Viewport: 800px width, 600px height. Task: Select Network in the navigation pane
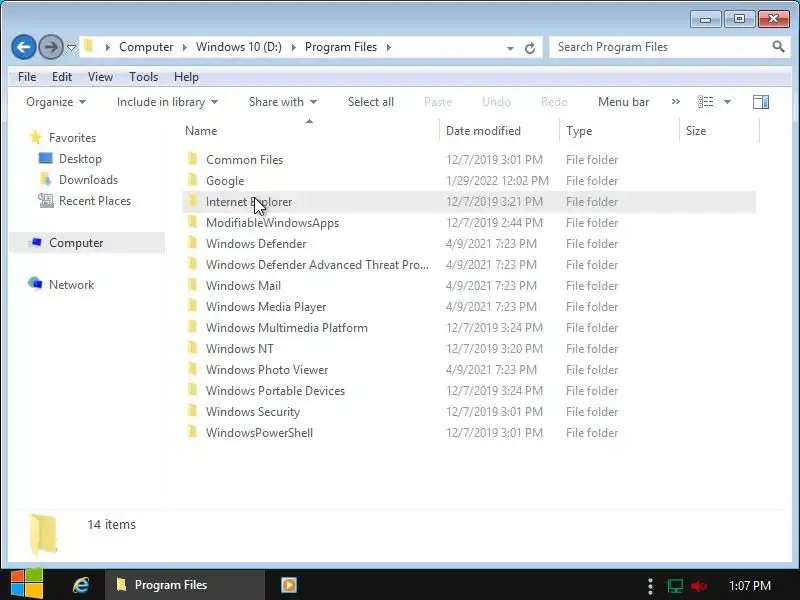point(71,285)
